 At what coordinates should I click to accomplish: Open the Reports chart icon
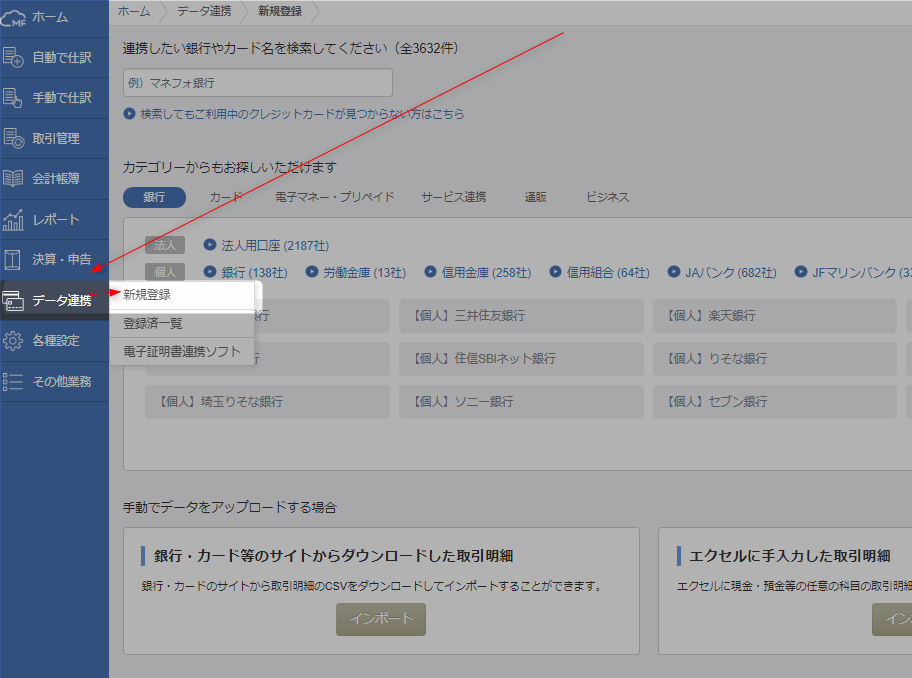click(x=14, y=220)
